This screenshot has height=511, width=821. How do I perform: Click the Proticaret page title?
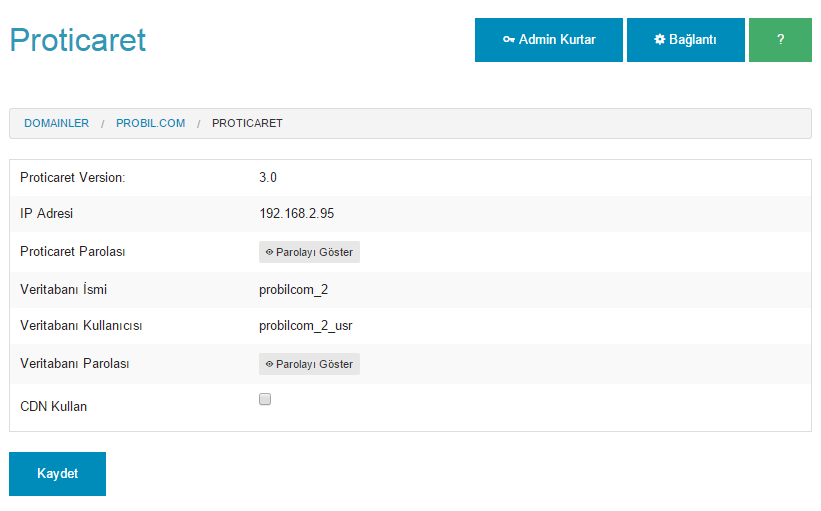(x=78, y=40)
